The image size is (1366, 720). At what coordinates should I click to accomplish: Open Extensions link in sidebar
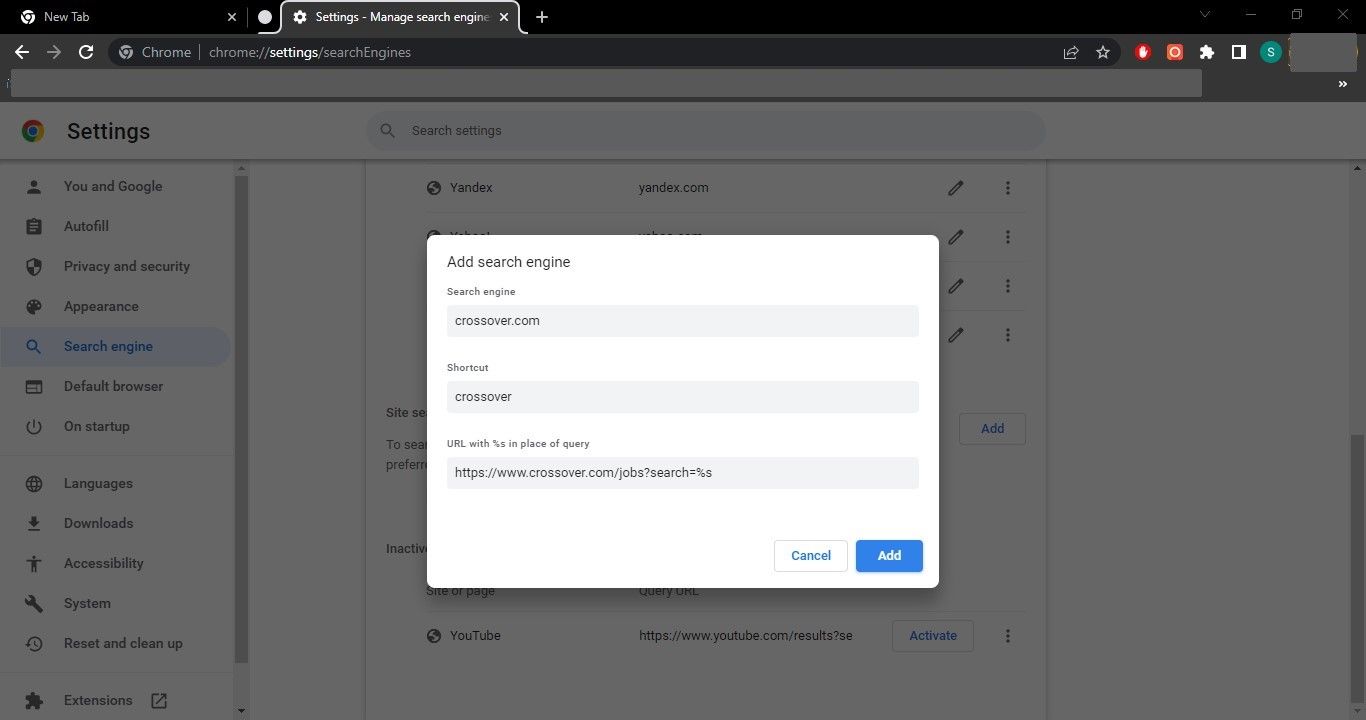click(98, 700)
